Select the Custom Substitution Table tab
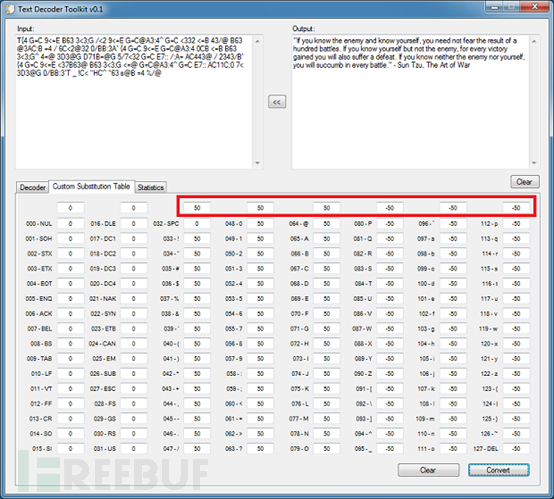The image size is (554, 499). click(91, 186)
